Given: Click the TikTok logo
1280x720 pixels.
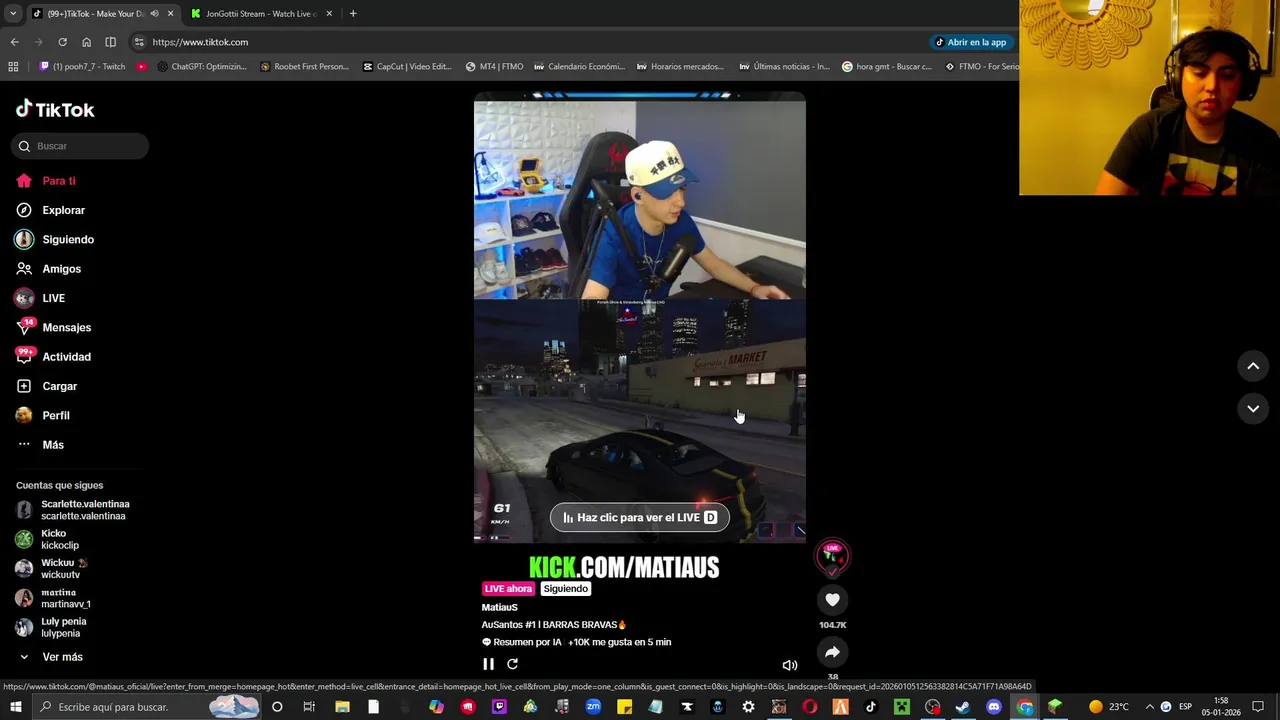Looking at the screenshot, I should click(x=55, y=109).
